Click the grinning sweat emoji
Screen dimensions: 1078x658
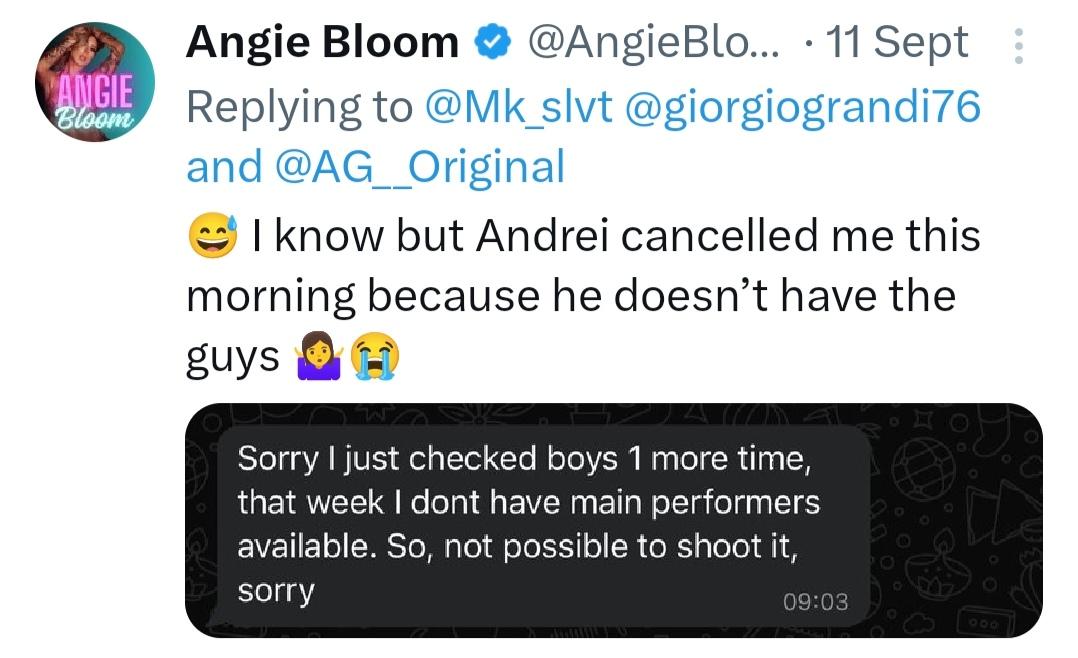point(213,236)
